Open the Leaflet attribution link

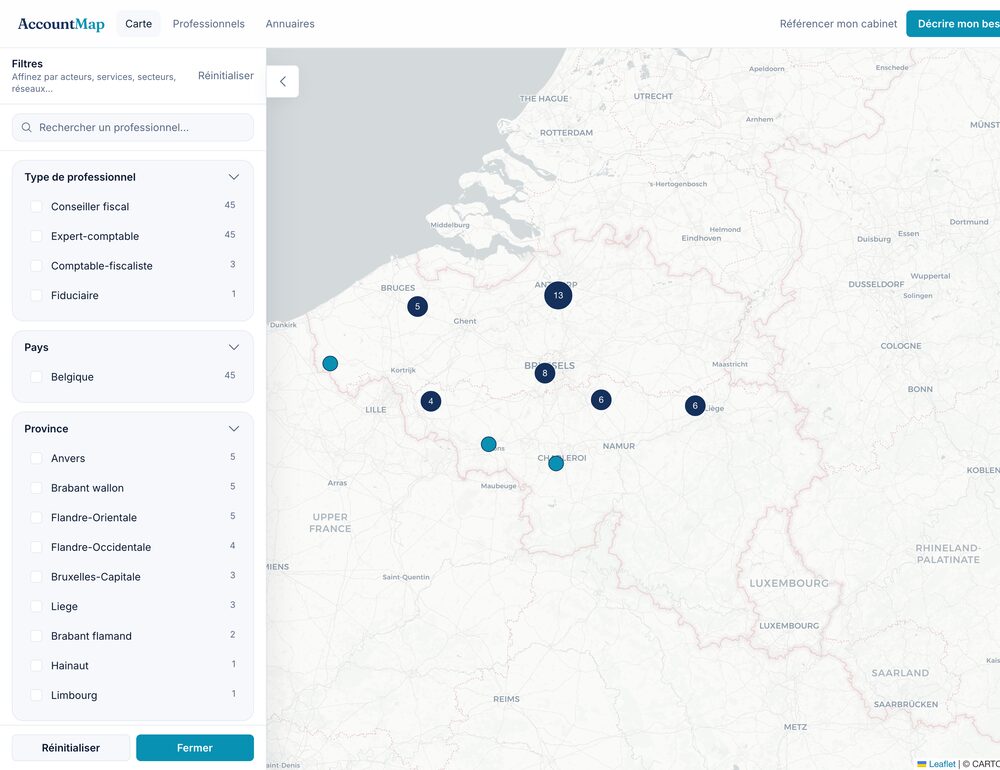point(941,764)
